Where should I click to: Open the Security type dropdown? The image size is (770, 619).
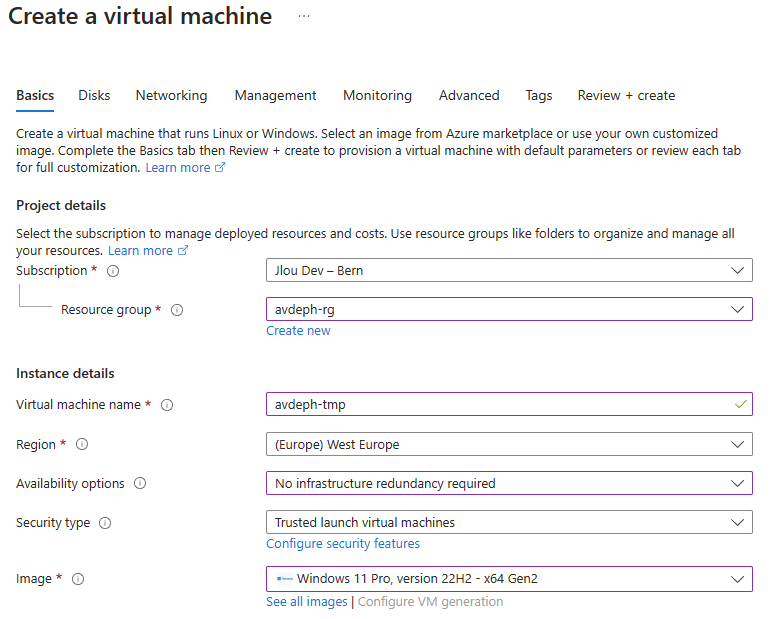(509, 522)
